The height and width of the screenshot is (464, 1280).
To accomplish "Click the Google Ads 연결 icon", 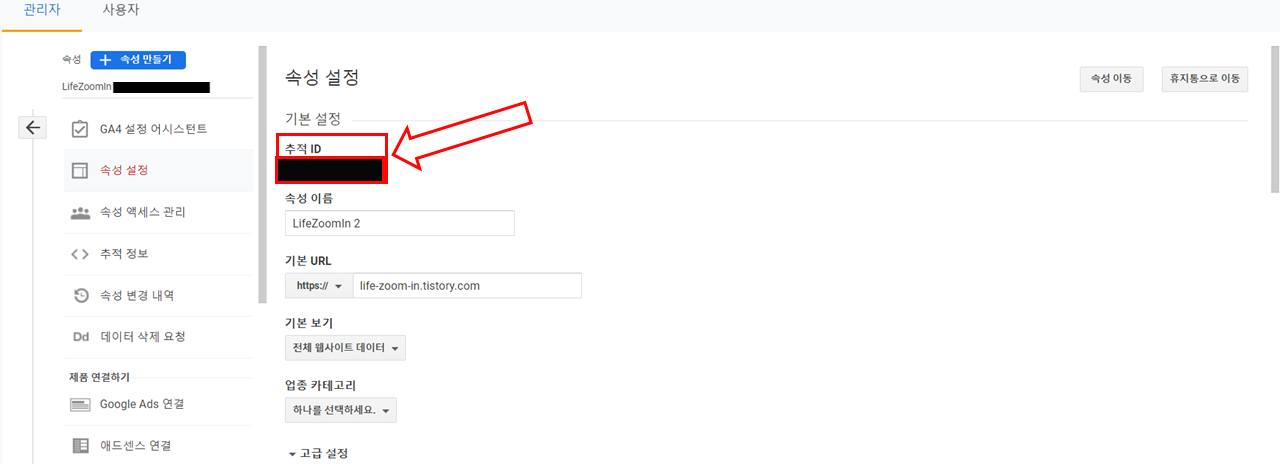I will click(80, 404).
